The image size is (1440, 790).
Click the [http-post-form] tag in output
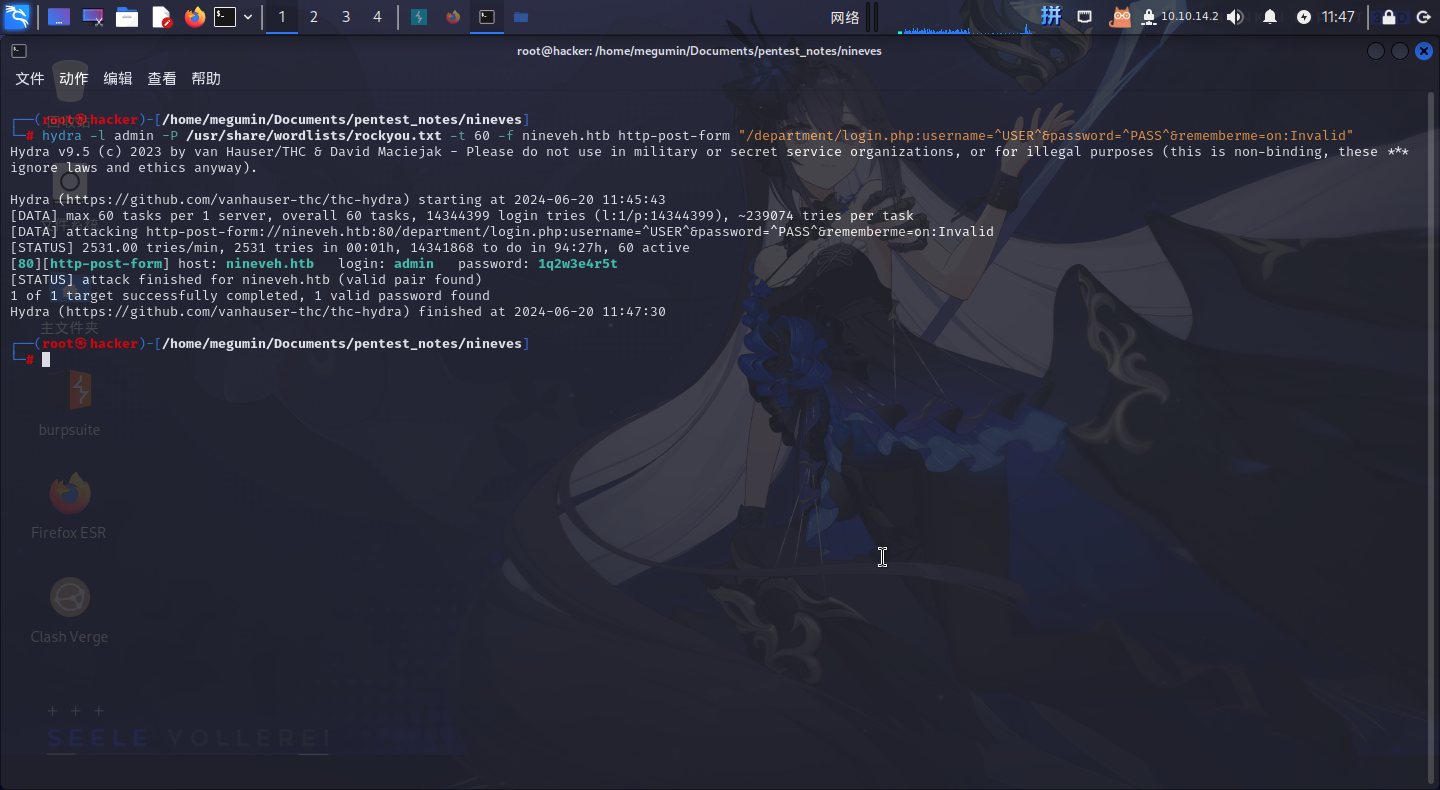coord(106,264)
